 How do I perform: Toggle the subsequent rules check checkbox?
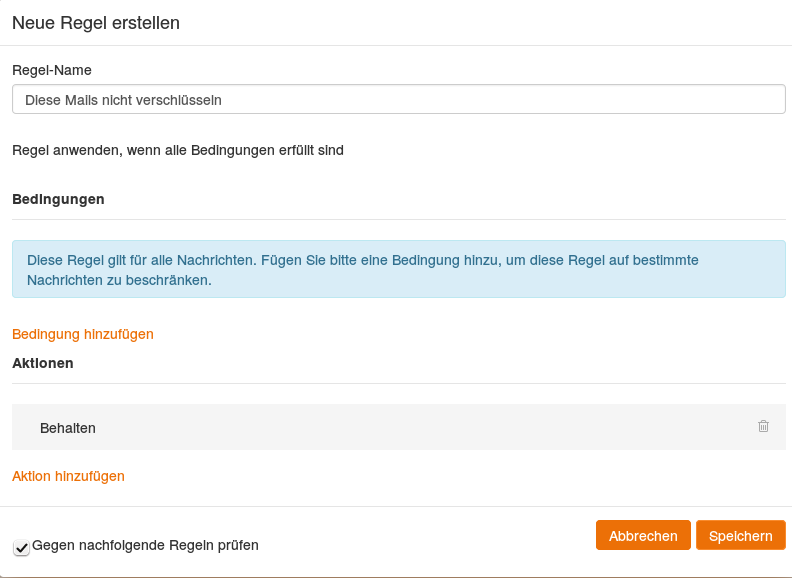coord(21,547)
